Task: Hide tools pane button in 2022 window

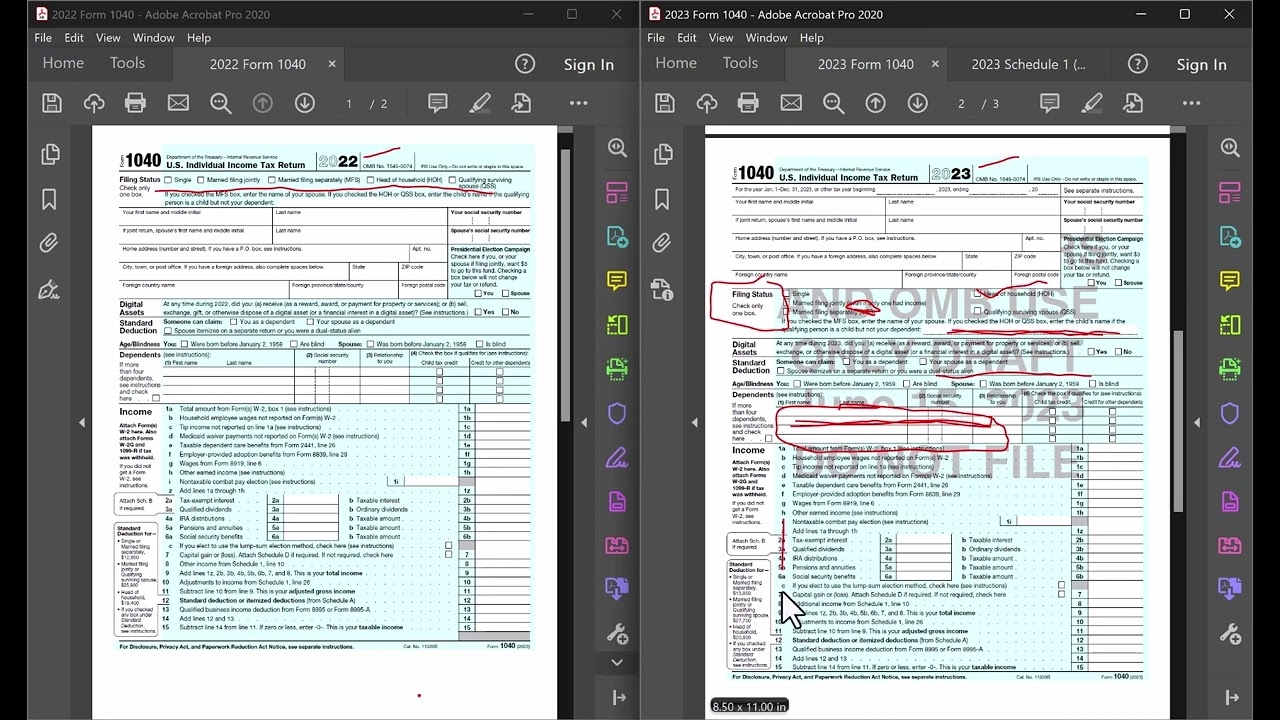Action: coord(619,697)
